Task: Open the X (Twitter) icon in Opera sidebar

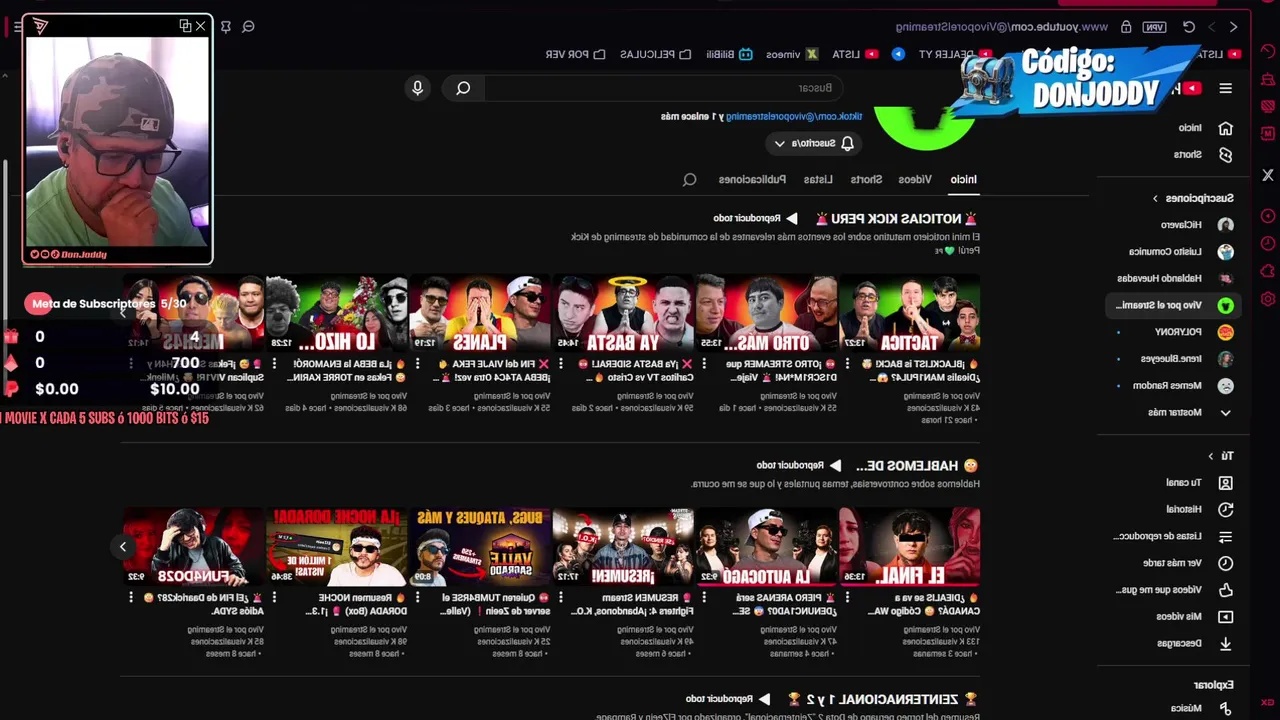Action: (1268, 175)
